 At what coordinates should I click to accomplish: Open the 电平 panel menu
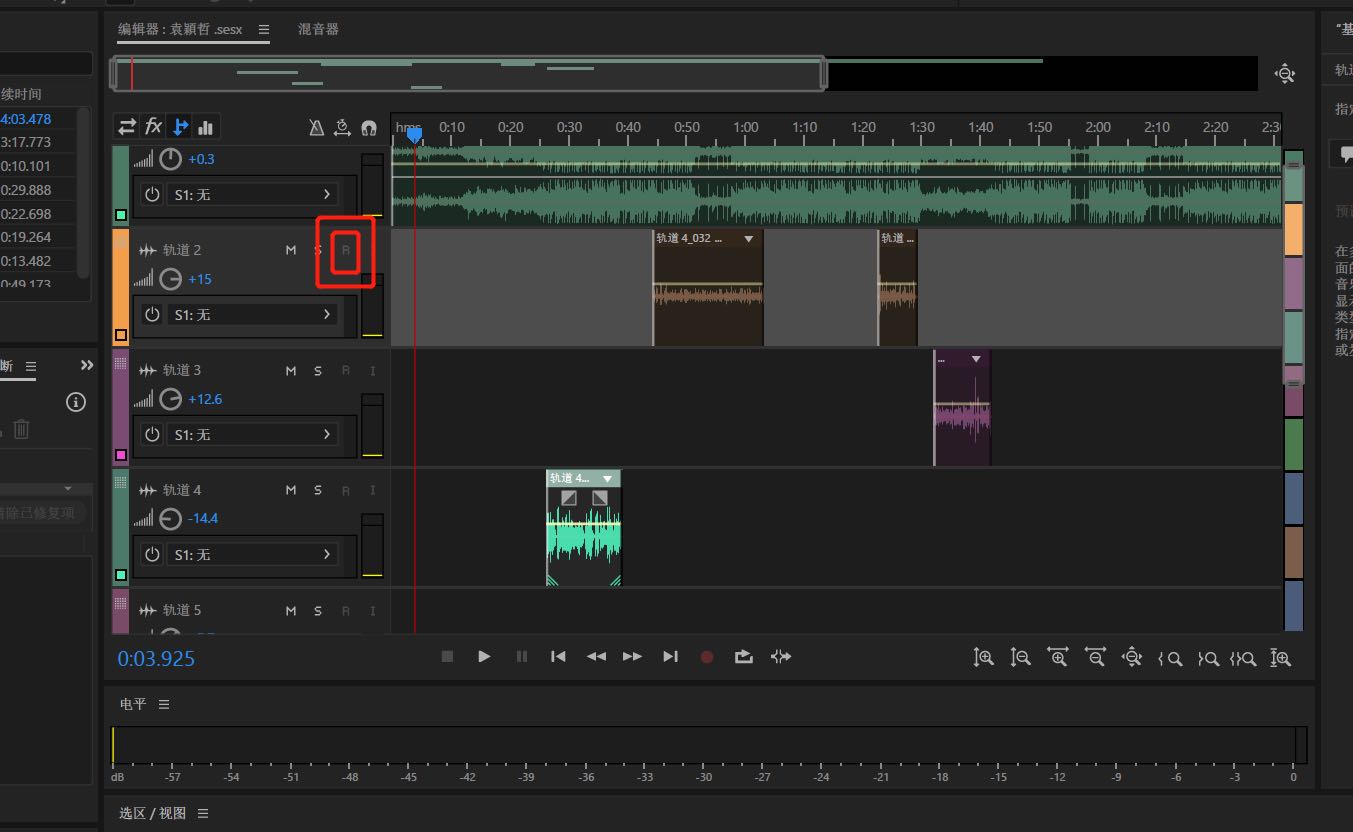(x=164, y=704)
